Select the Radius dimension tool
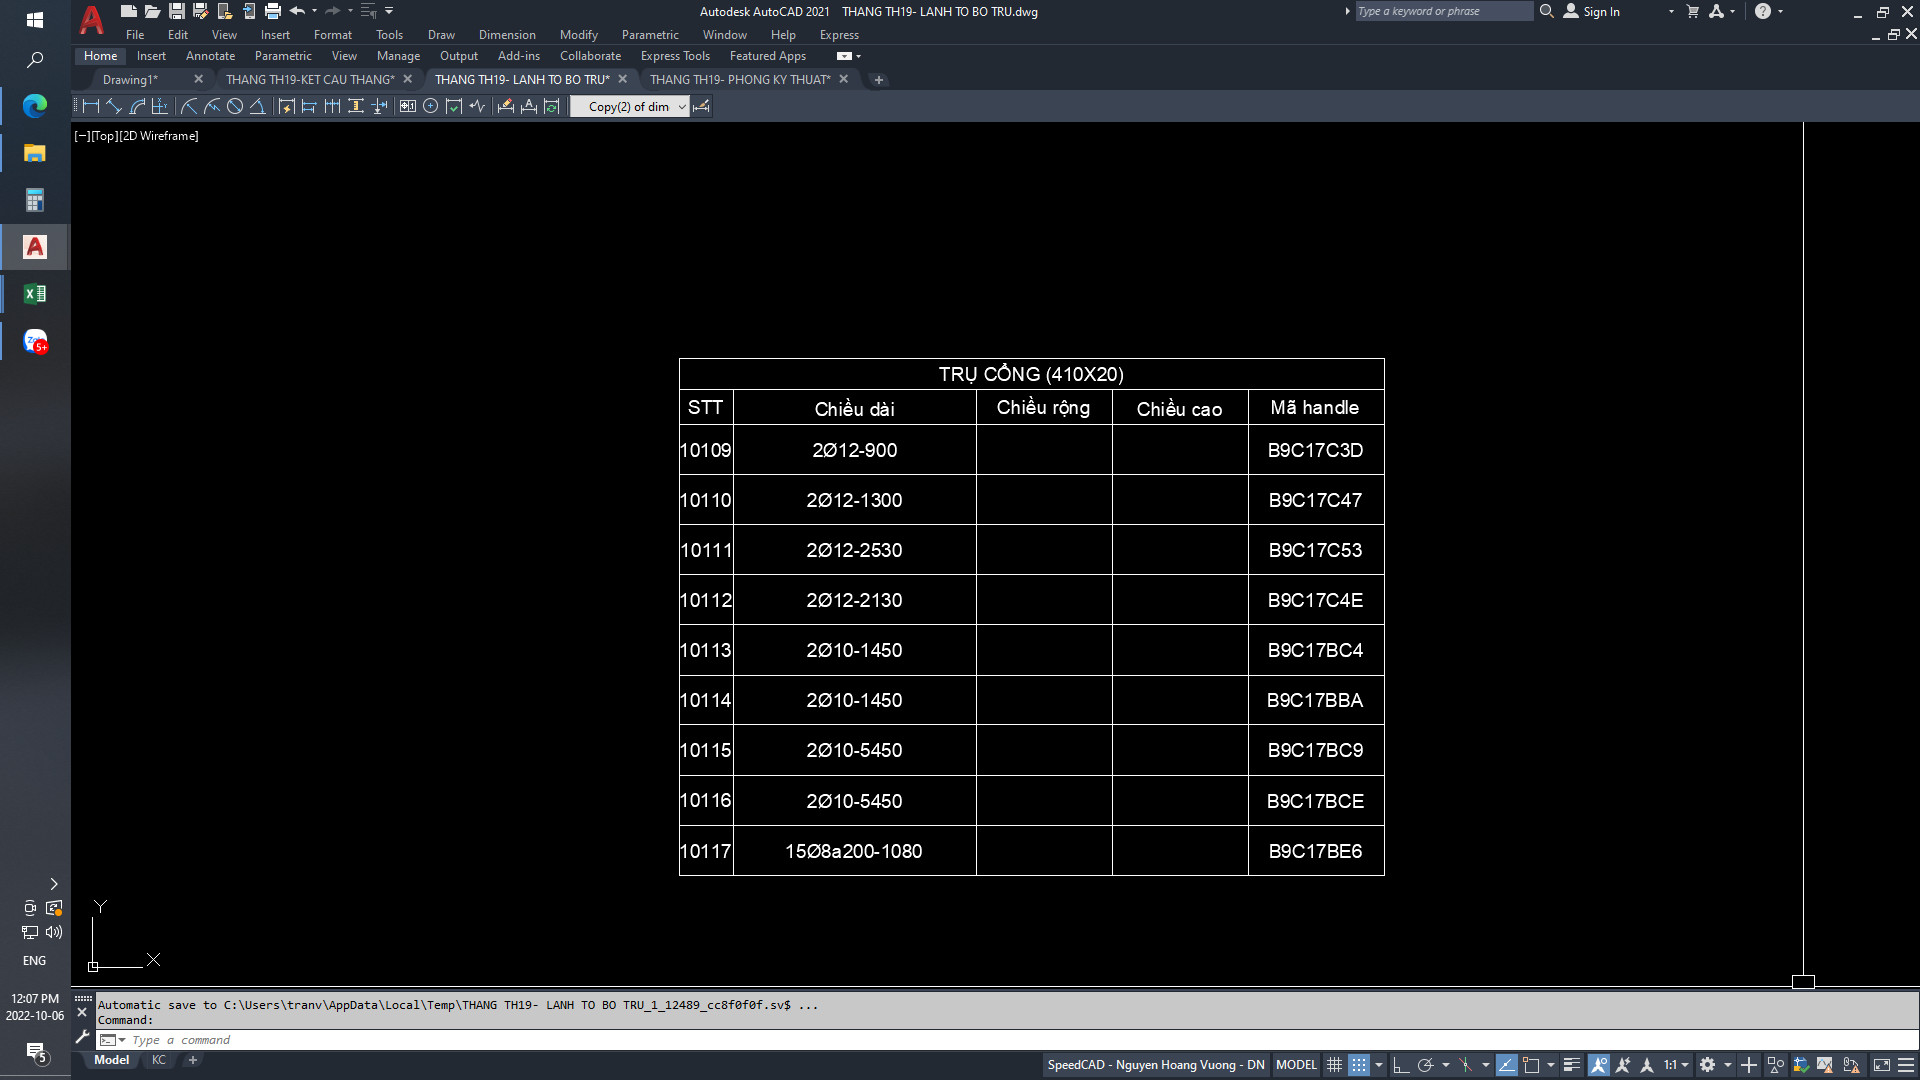The height and width of the screenshot is (1080, 1920). (189, 106)
